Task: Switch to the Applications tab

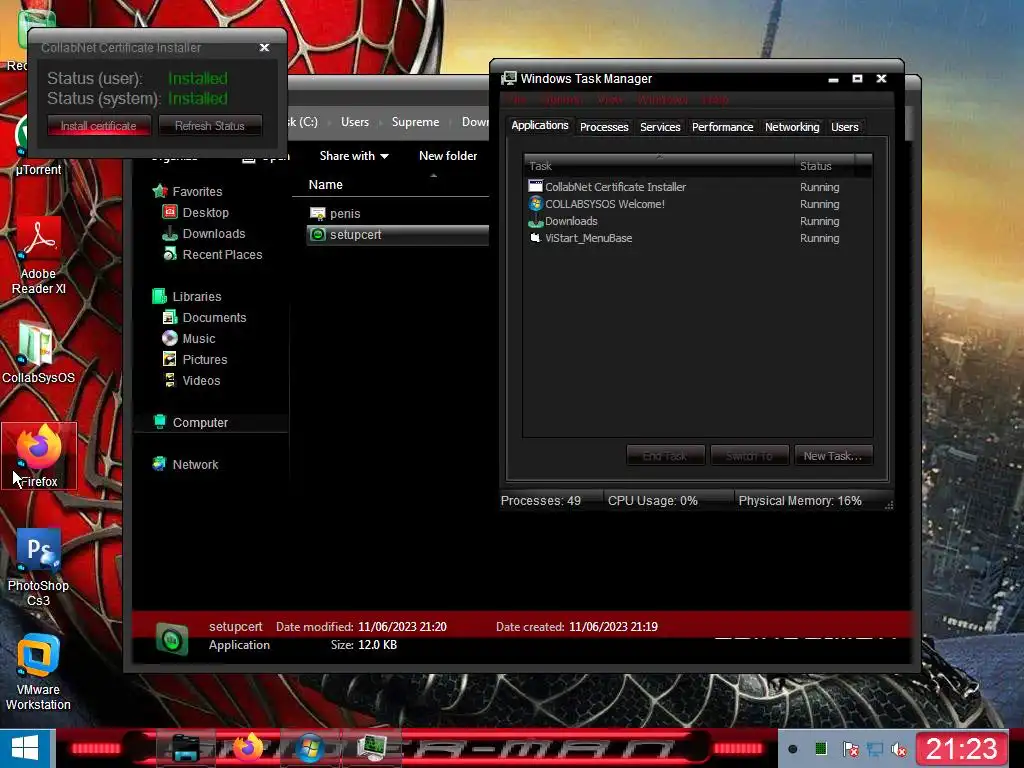Action: pyautogui.click(x=539, y=125)
